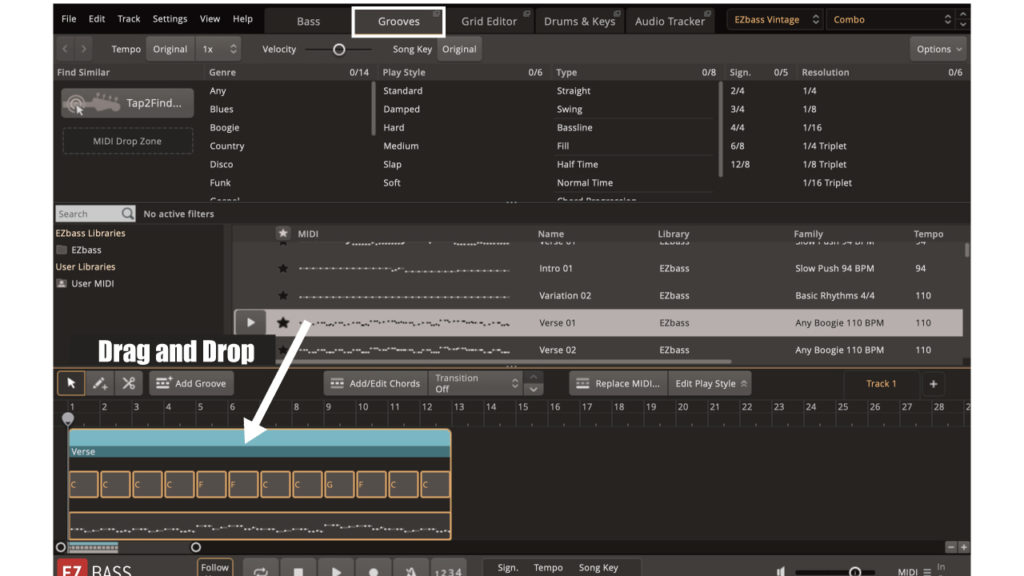Click the Replace MIDI button
1024x576 pixels.
point(618,383)
